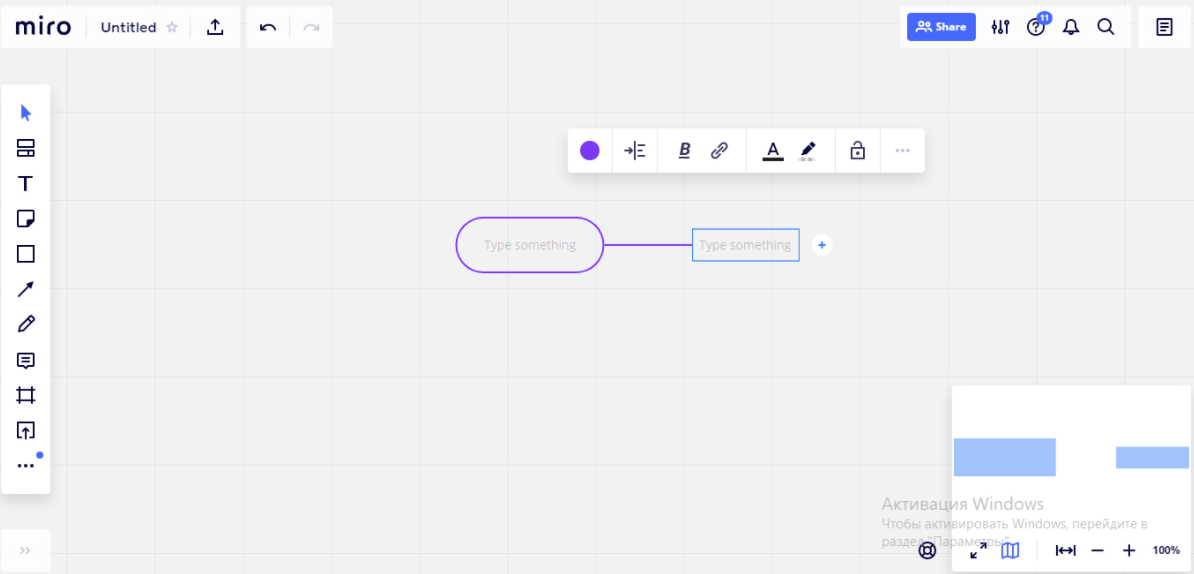Open the board notes panel

click(x=1165, y=27)
